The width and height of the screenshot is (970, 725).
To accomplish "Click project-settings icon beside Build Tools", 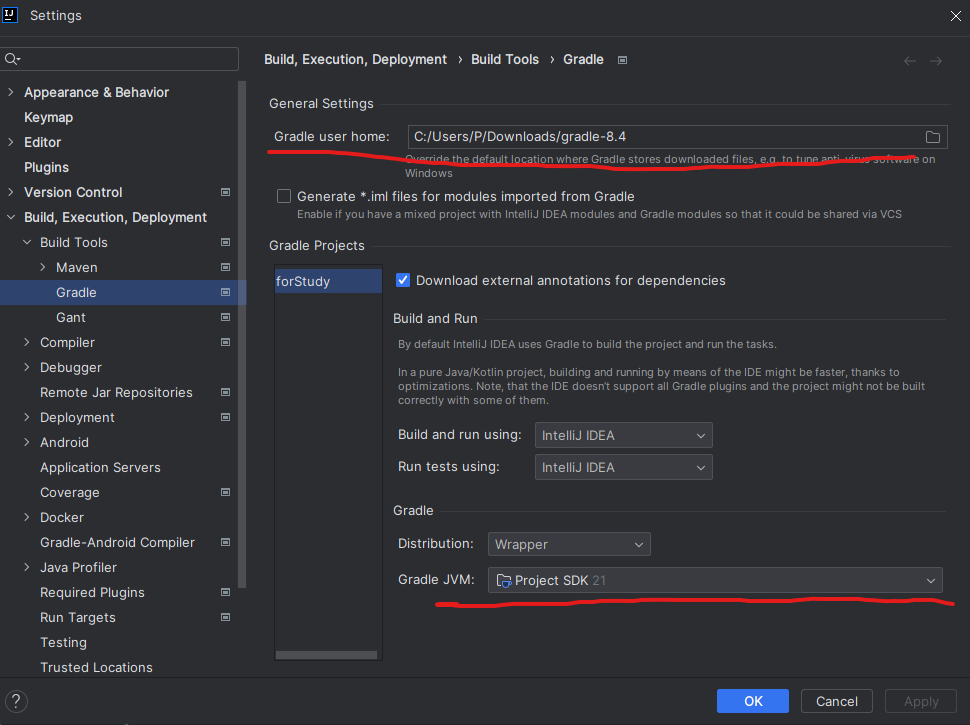I will point(226,242).
